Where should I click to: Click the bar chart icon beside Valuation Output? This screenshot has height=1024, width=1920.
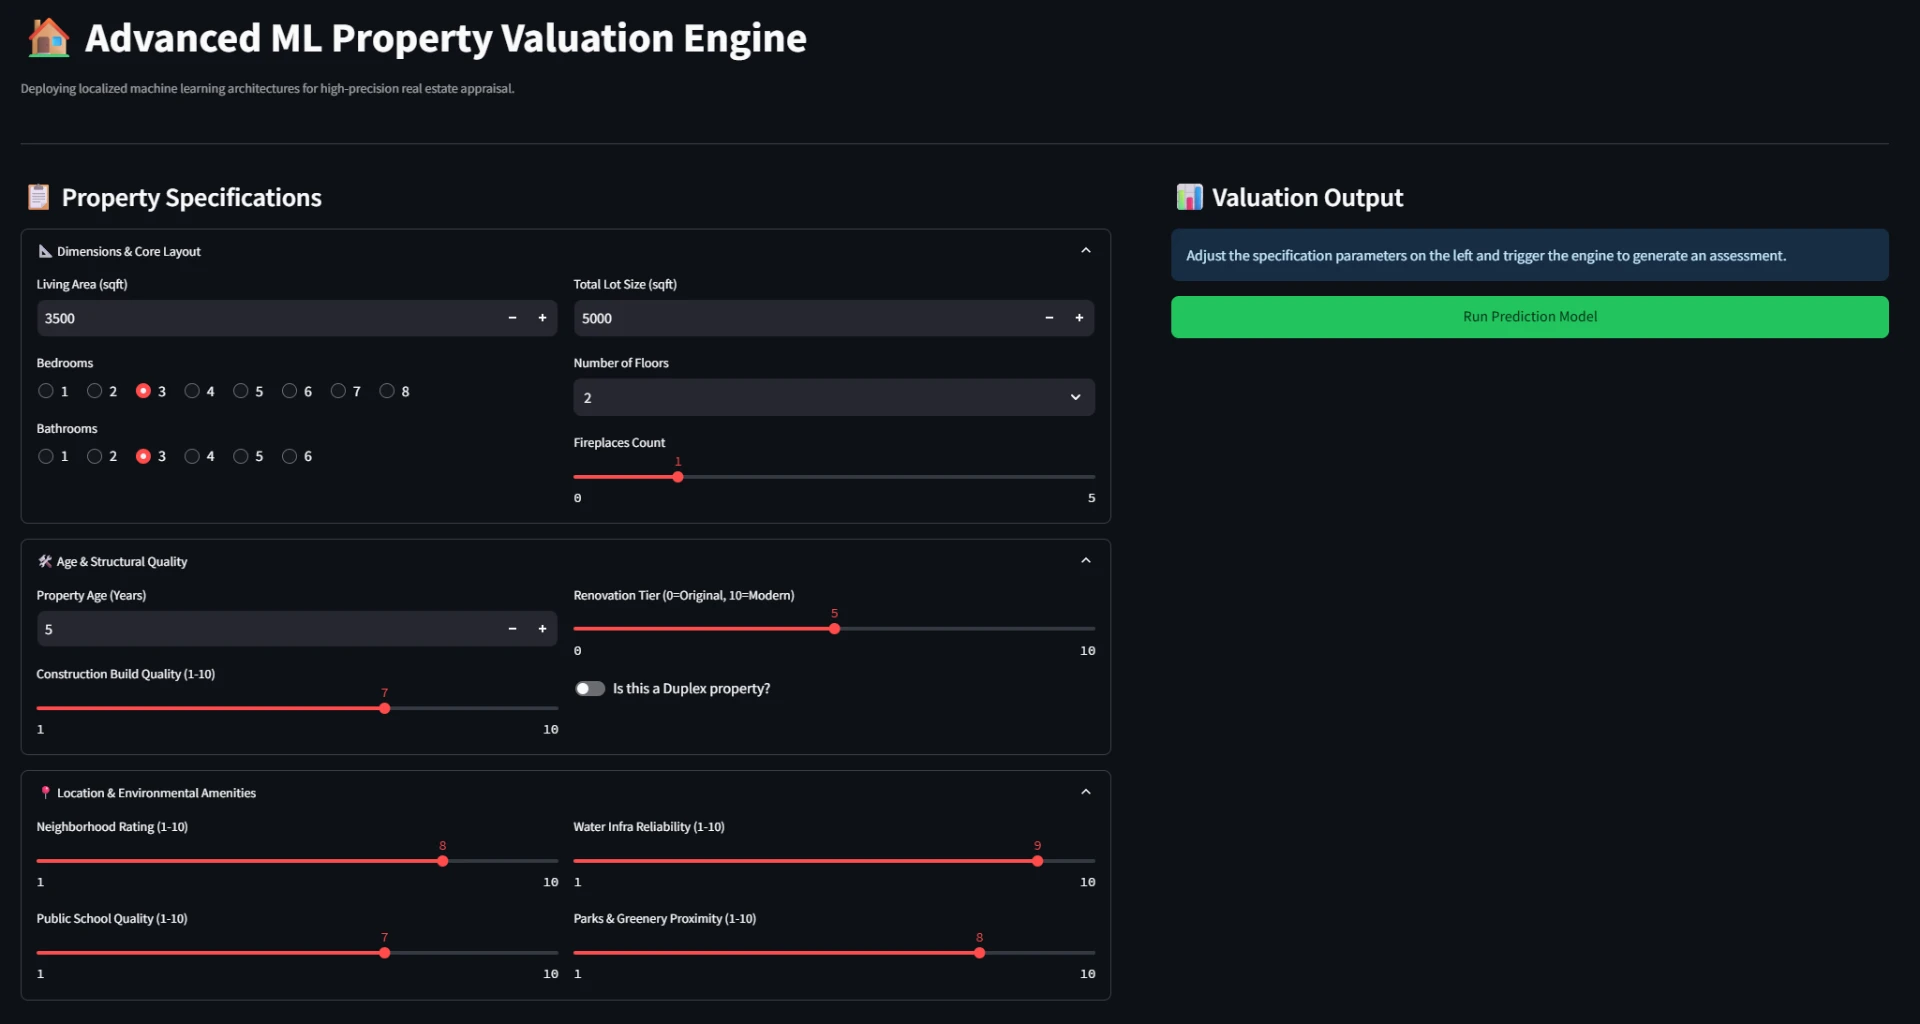click(x=1189, y=197)
